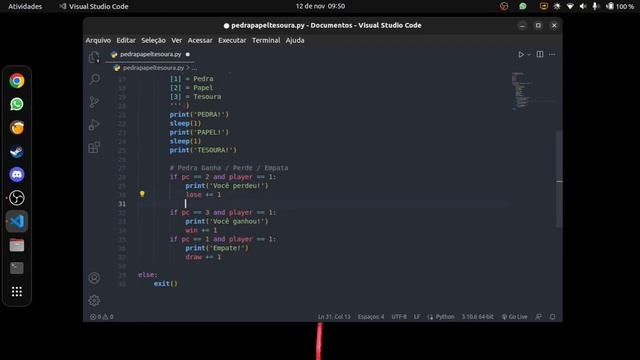Screen dimensions: 640x360
Task: Open the Arquivo menu
Action: coord(98,40)
